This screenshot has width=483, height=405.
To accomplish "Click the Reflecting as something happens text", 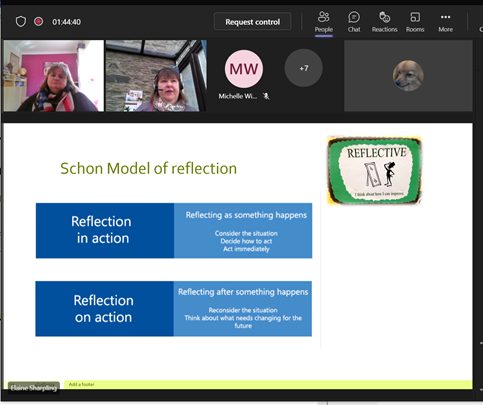I will tap(246, 215).
